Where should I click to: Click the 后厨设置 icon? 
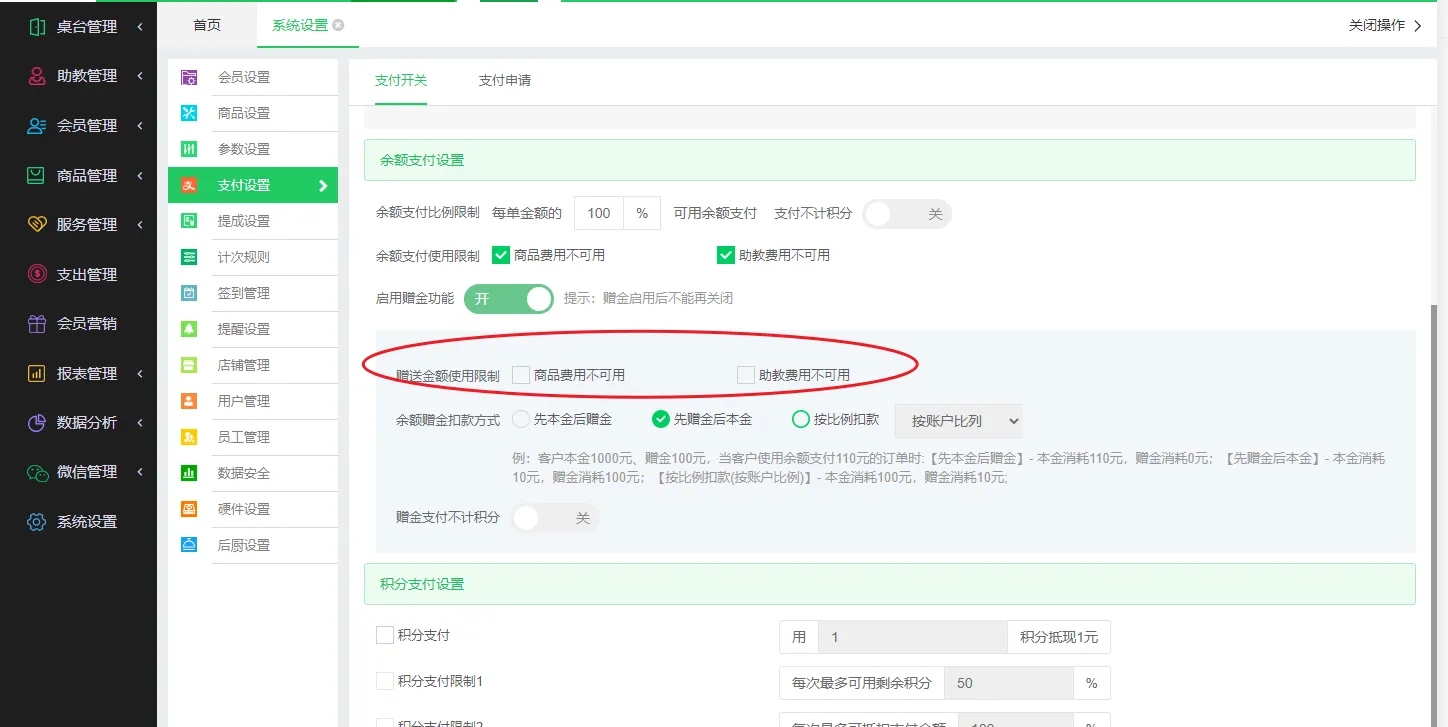189,545
